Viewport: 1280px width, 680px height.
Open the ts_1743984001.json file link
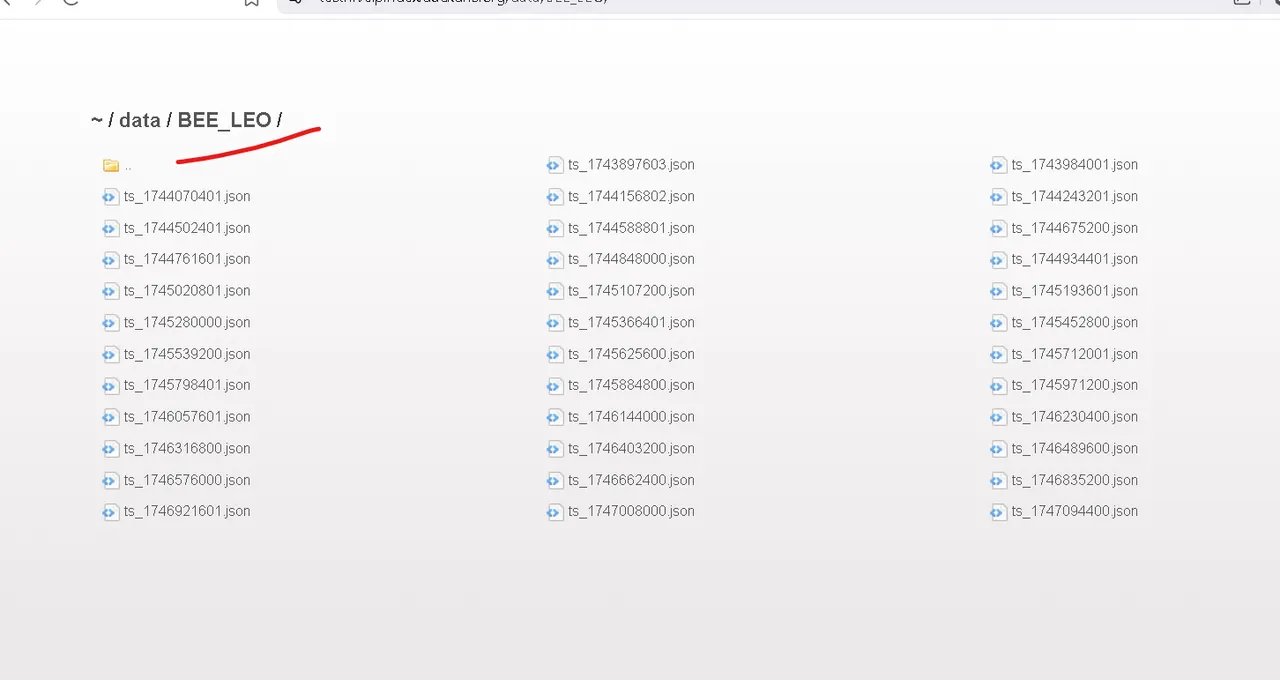tap(1074, 165)
